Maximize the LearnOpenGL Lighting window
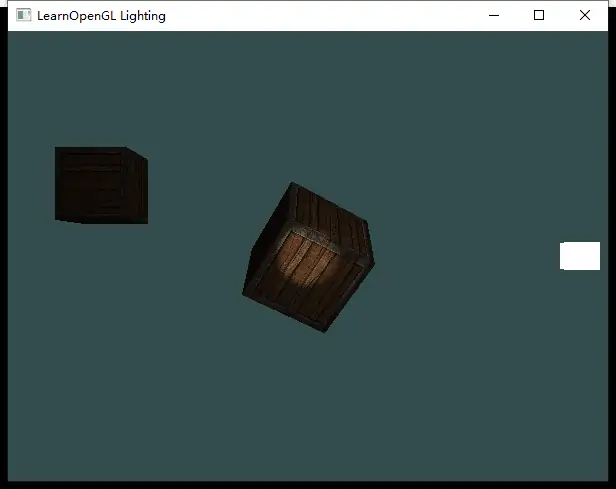This screenshot has height=489, width=616. [x=539, y=16]
